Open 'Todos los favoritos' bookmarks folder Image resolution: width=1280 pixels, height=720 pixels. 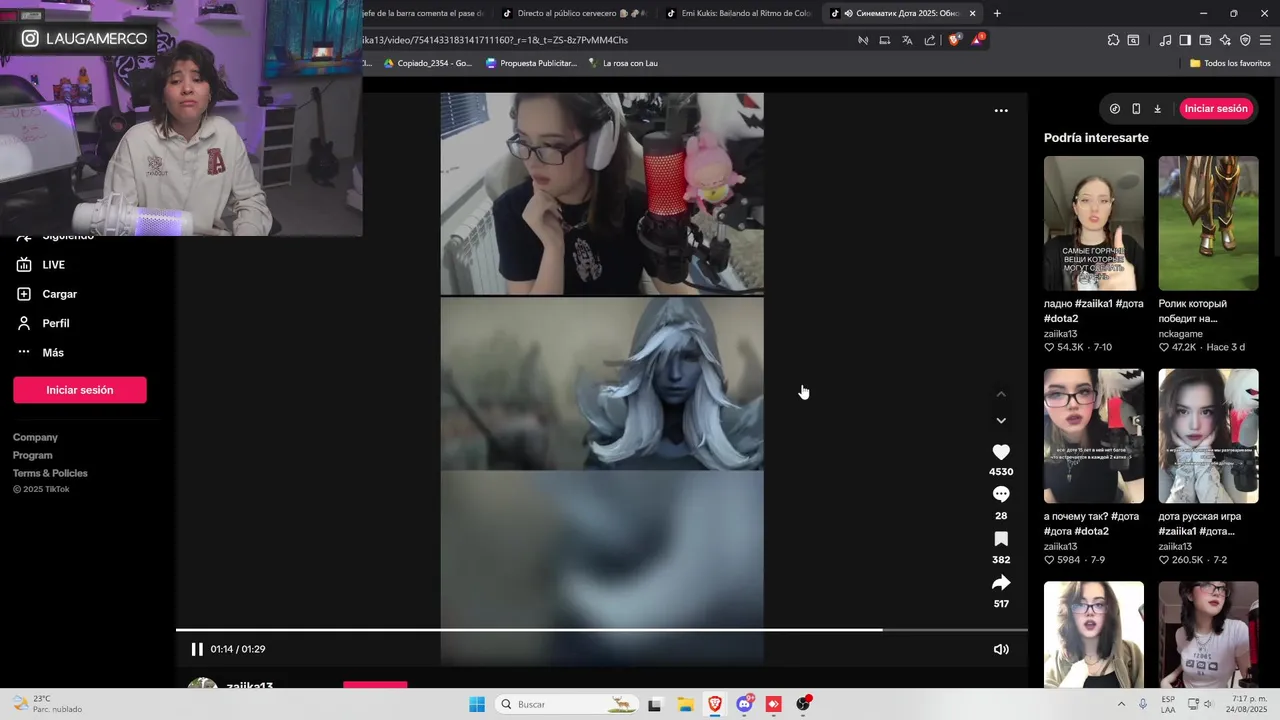pyautogui.click(x=1230, y=63)
